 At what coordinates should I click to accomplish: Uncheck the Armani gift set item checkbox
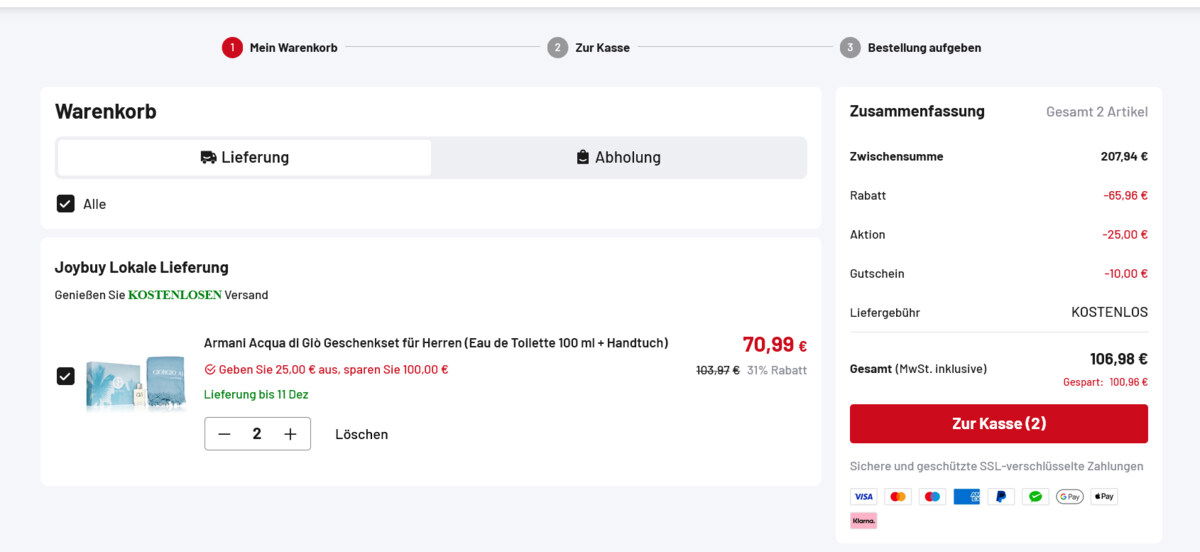point(66,376)
